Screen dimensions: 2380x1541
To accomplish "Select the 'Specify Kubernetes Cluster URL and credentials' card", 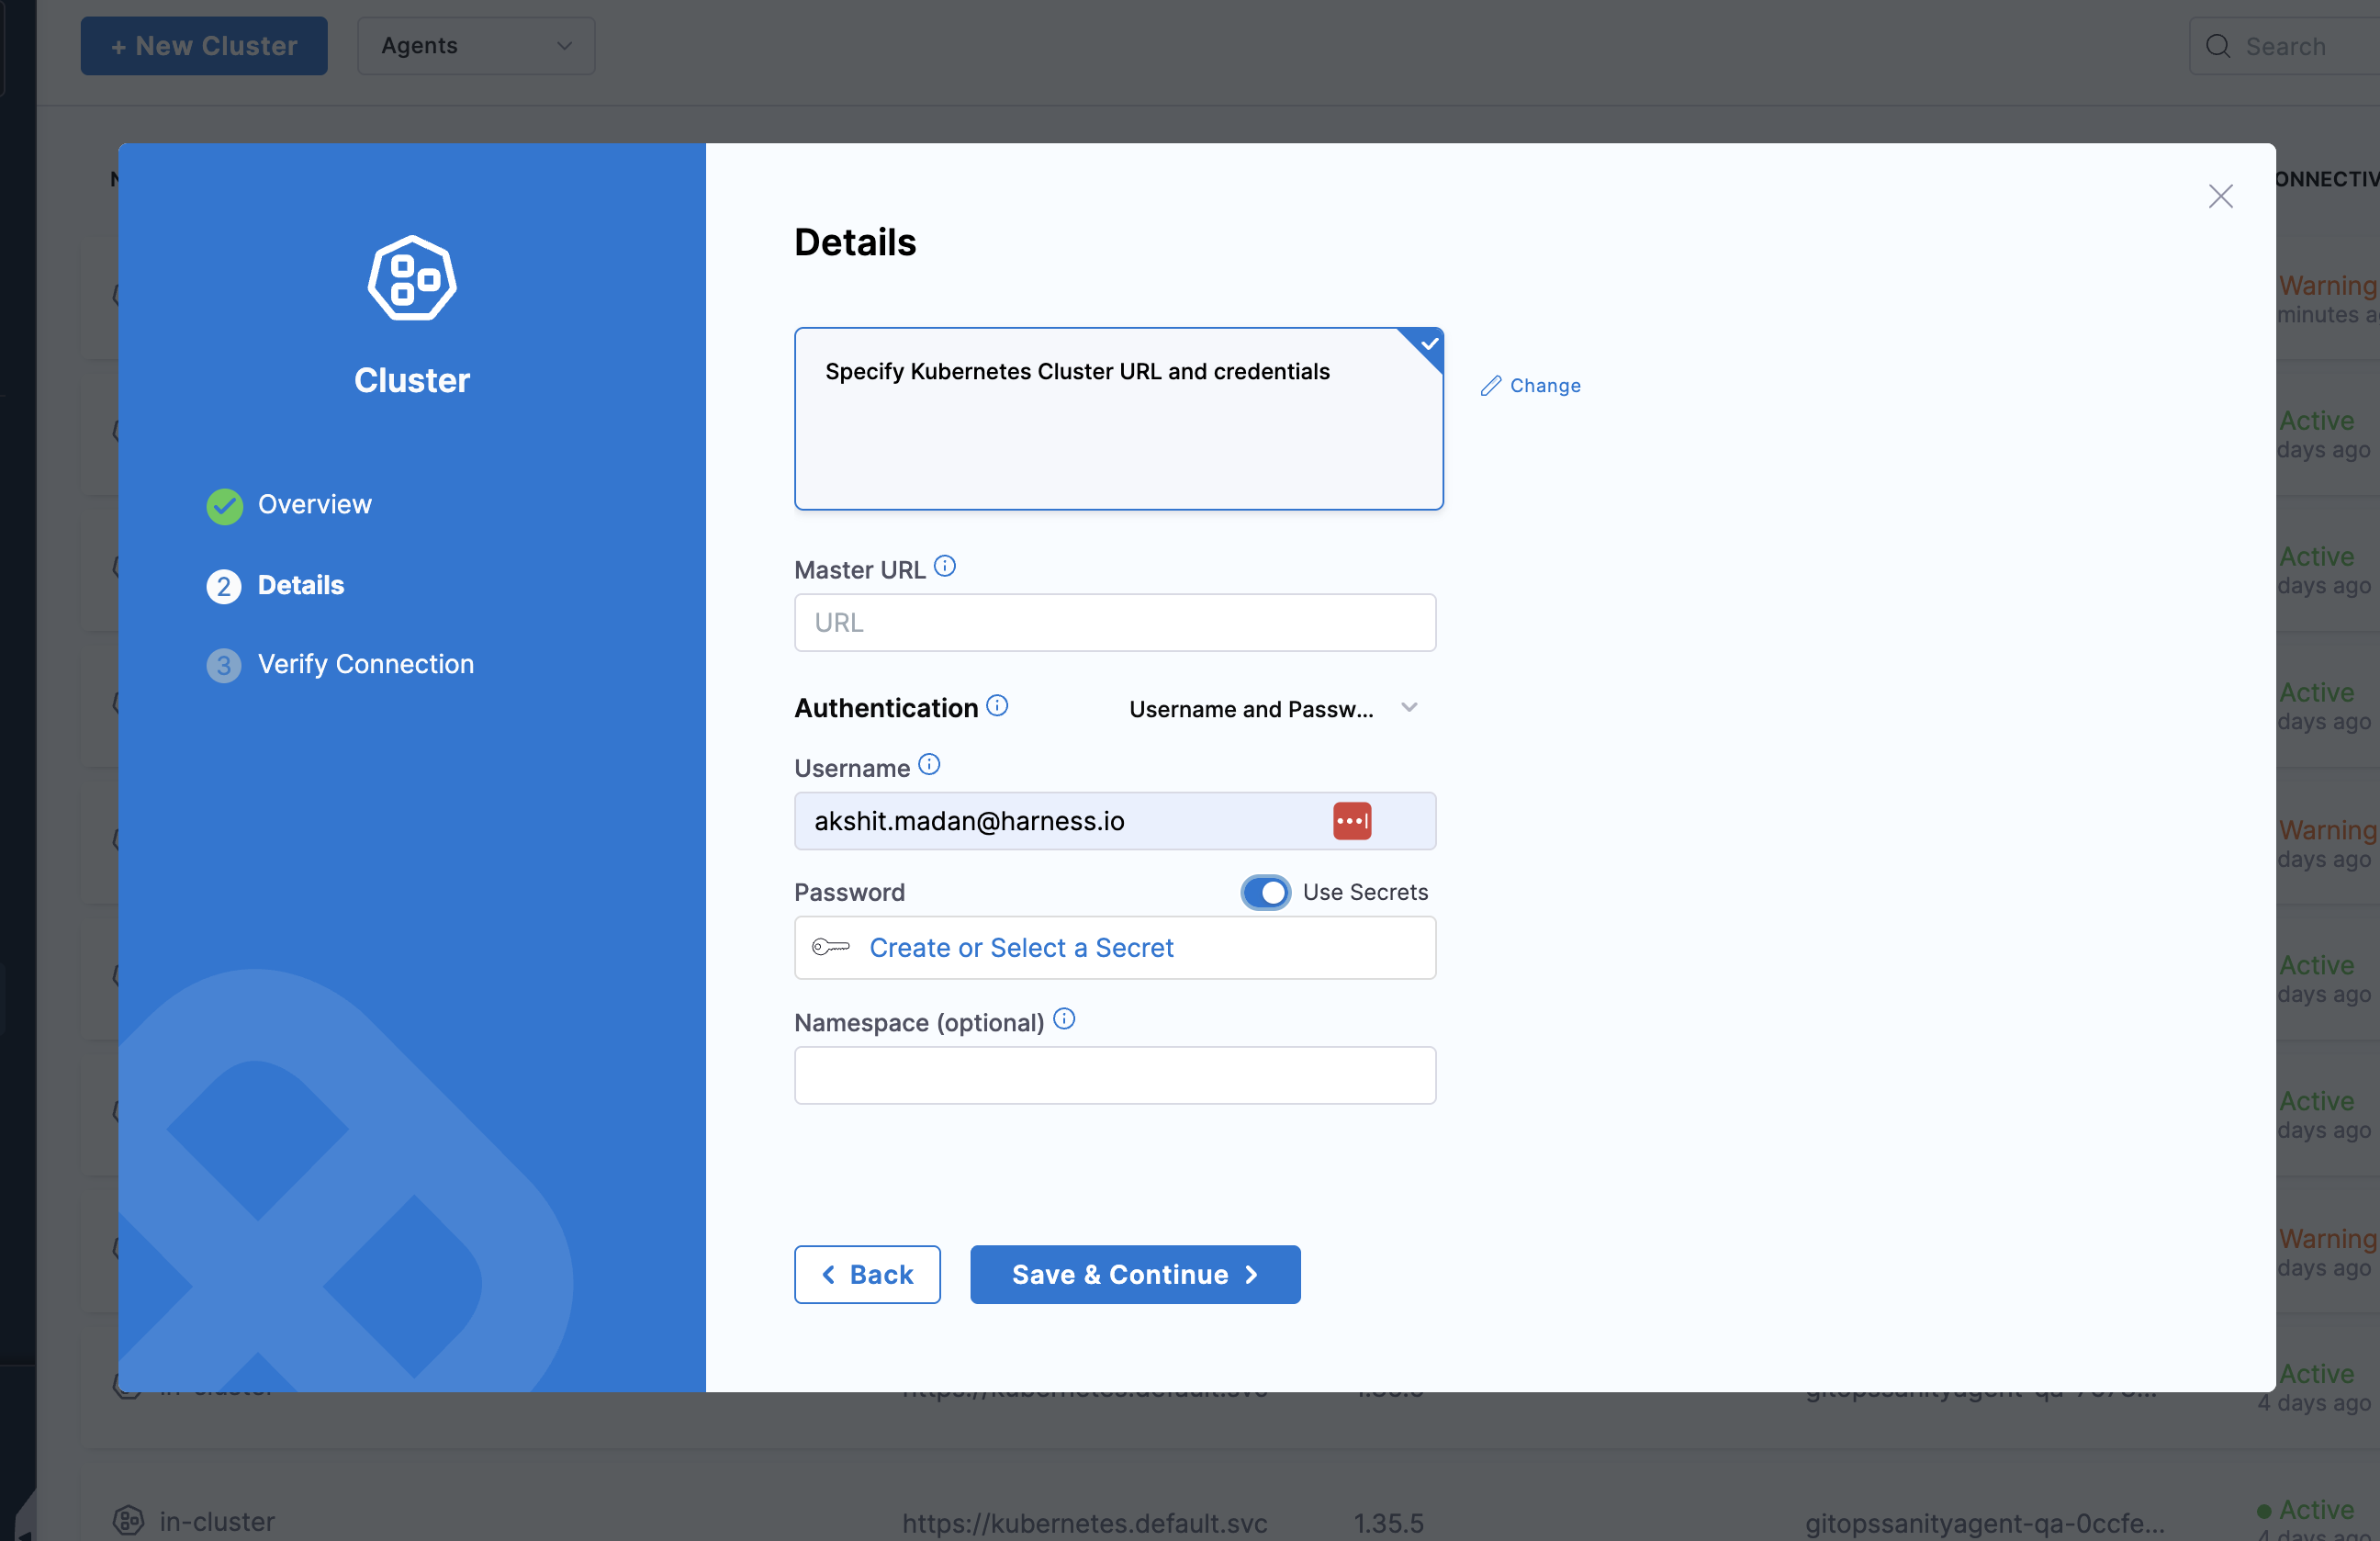I will point(1118,419).
